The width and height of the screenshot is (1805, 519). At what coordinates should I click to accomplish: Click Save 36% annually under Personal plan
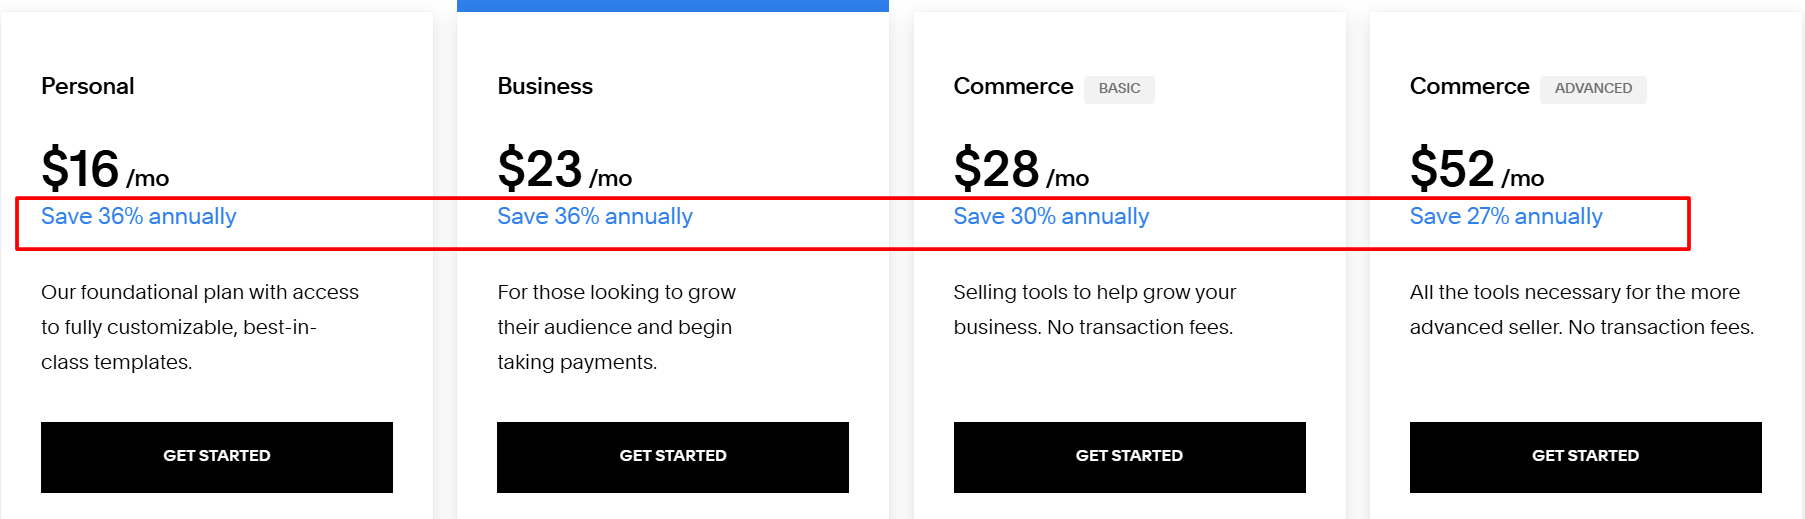(139, 217)
